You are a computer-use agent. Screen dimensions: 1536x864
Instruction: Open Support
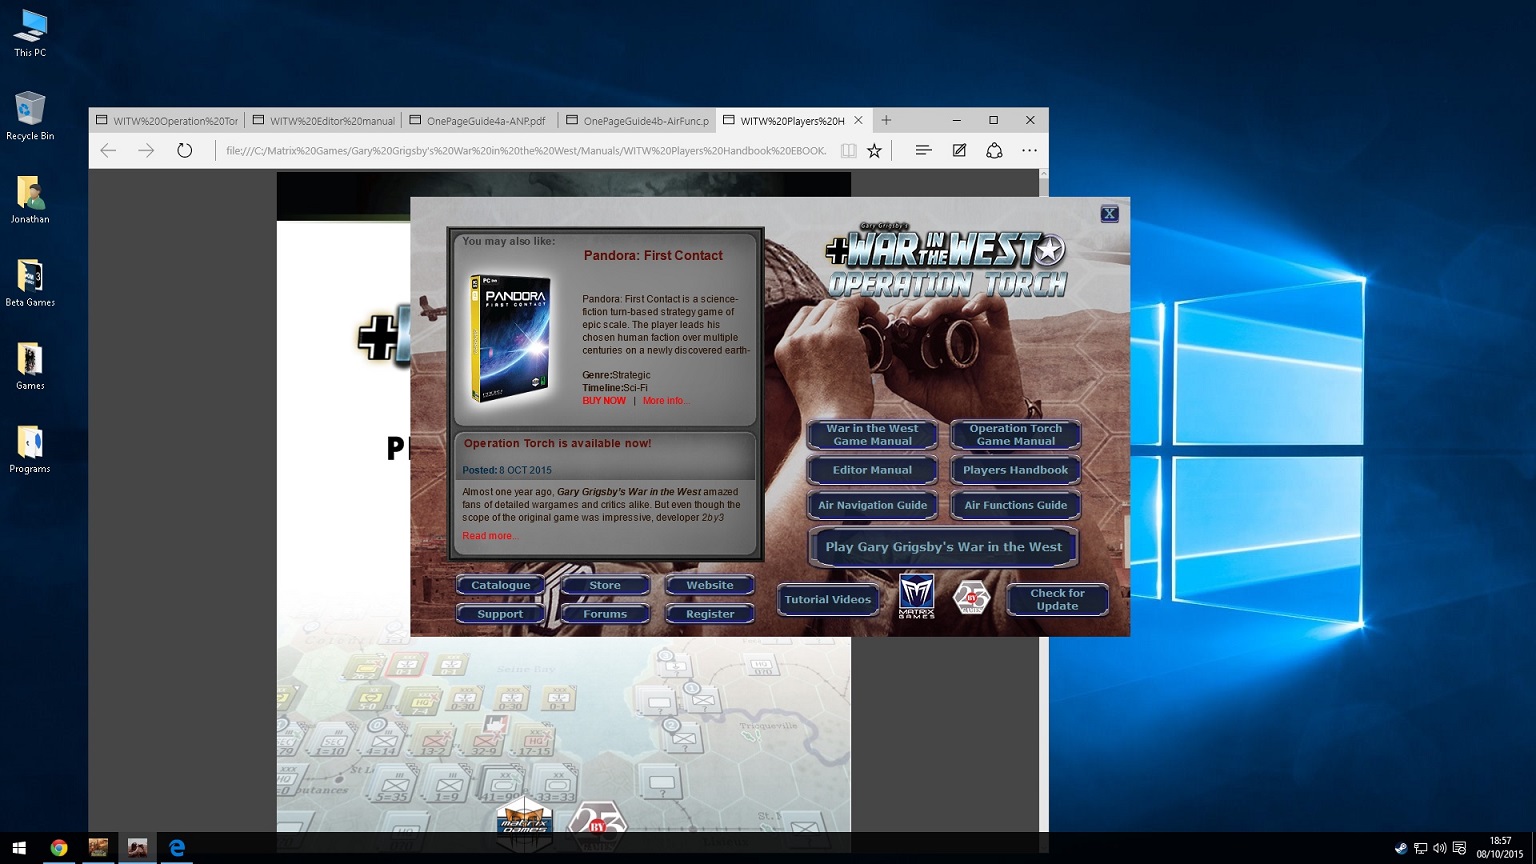[x=500, y=614]
